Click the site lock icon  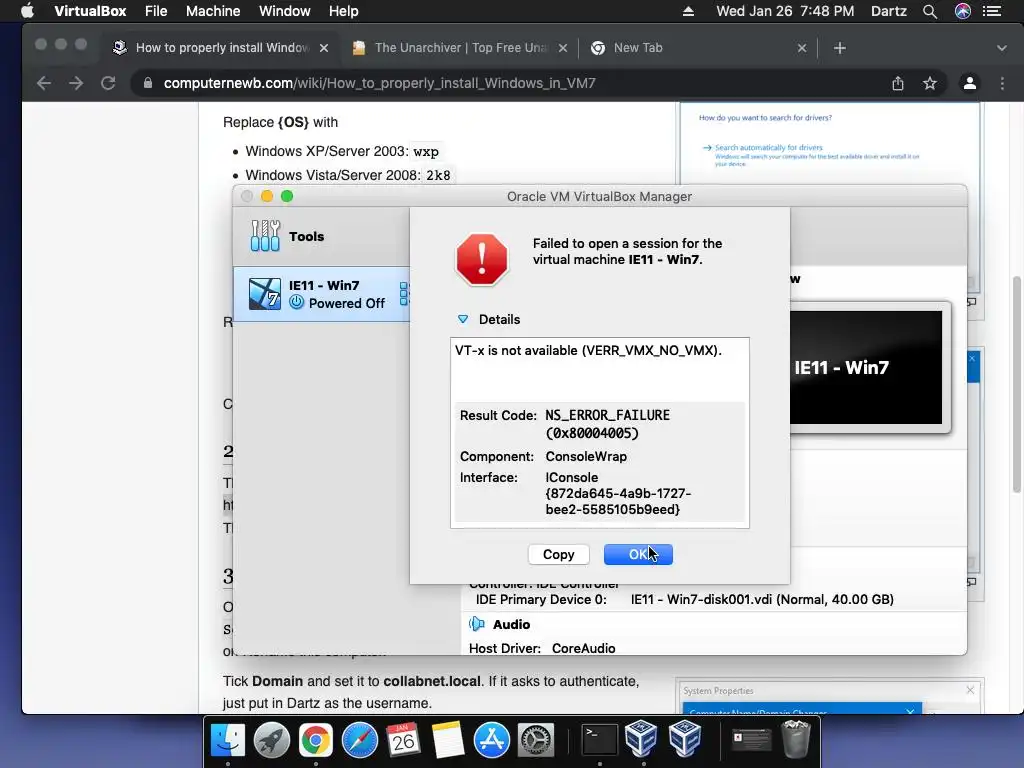click(148, 83)
